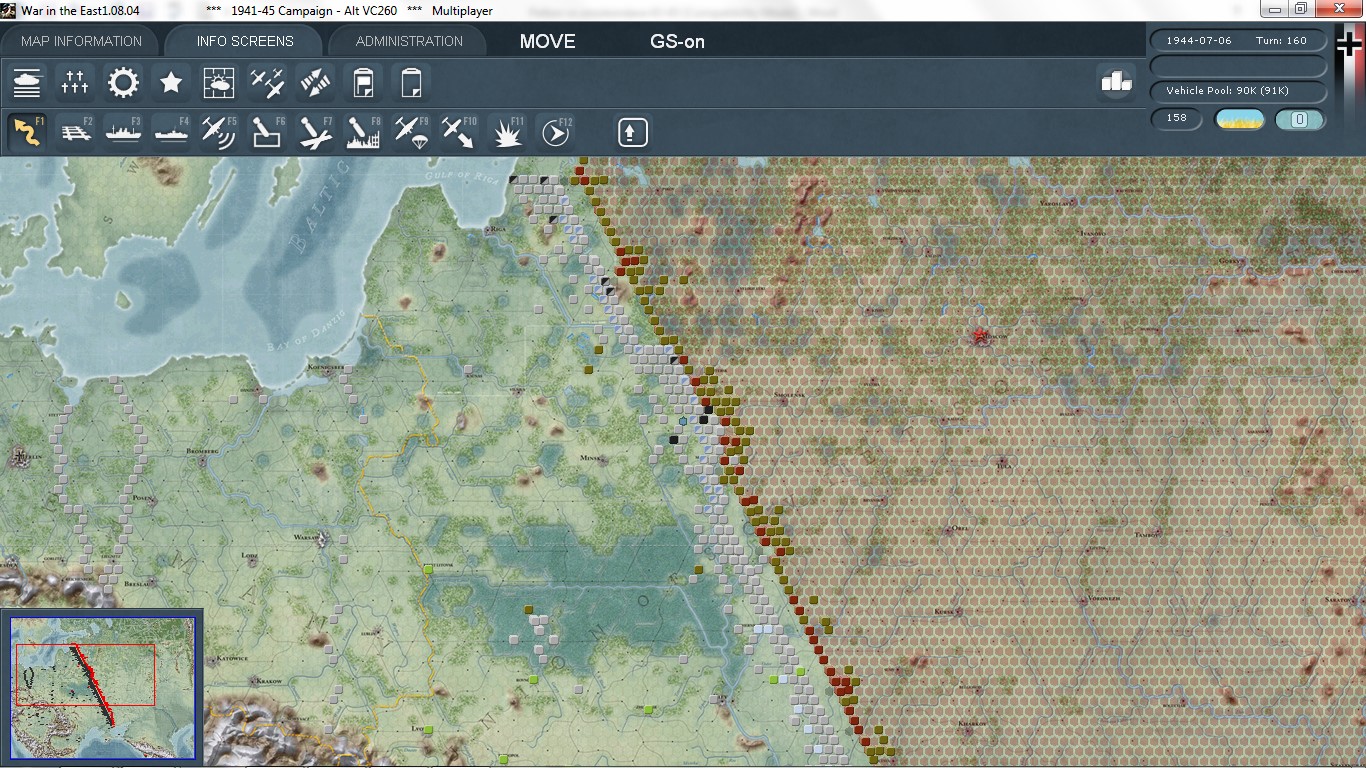Viewport: 1366px width, 768px height.
Task: Select the F8 bomb city mode
Action: 363,132
